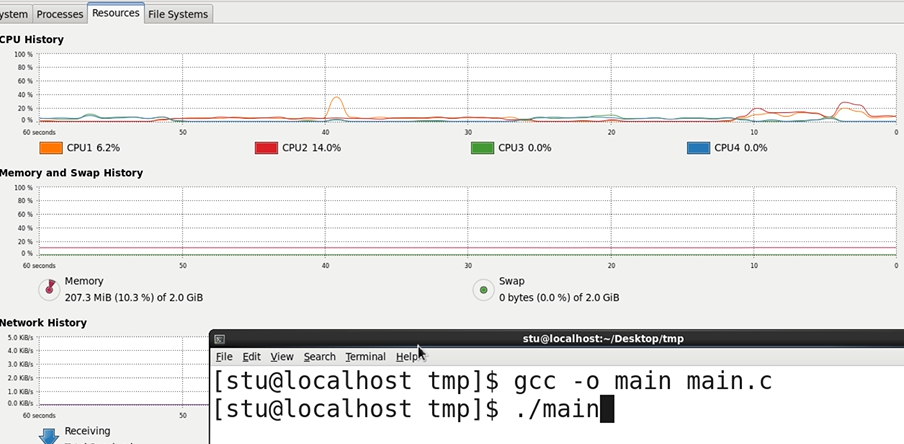Click the terminal window title bar icon
The height and width of the screenshot is (444, 904).
(x=220, y=339)
